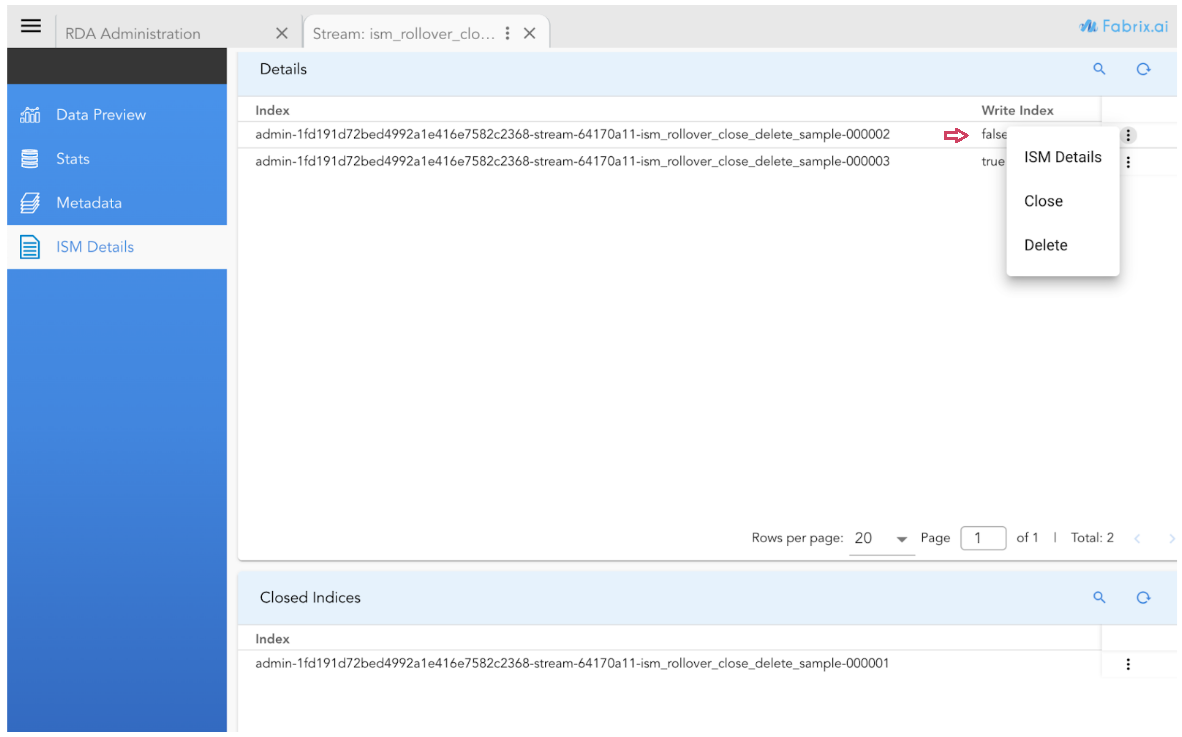Open actions menu for sample-000003 index
The image size is (1182, 737).
[1128, 162]
